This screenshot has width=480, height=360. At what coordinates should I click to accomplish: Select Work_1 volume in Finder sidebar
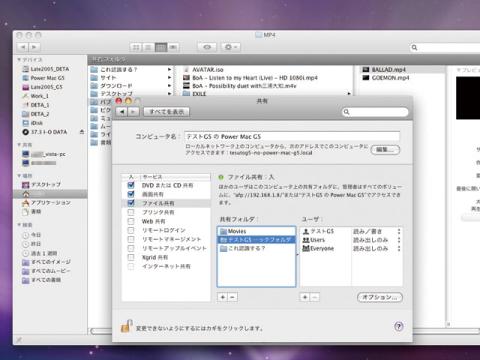[x=36, y=96]
